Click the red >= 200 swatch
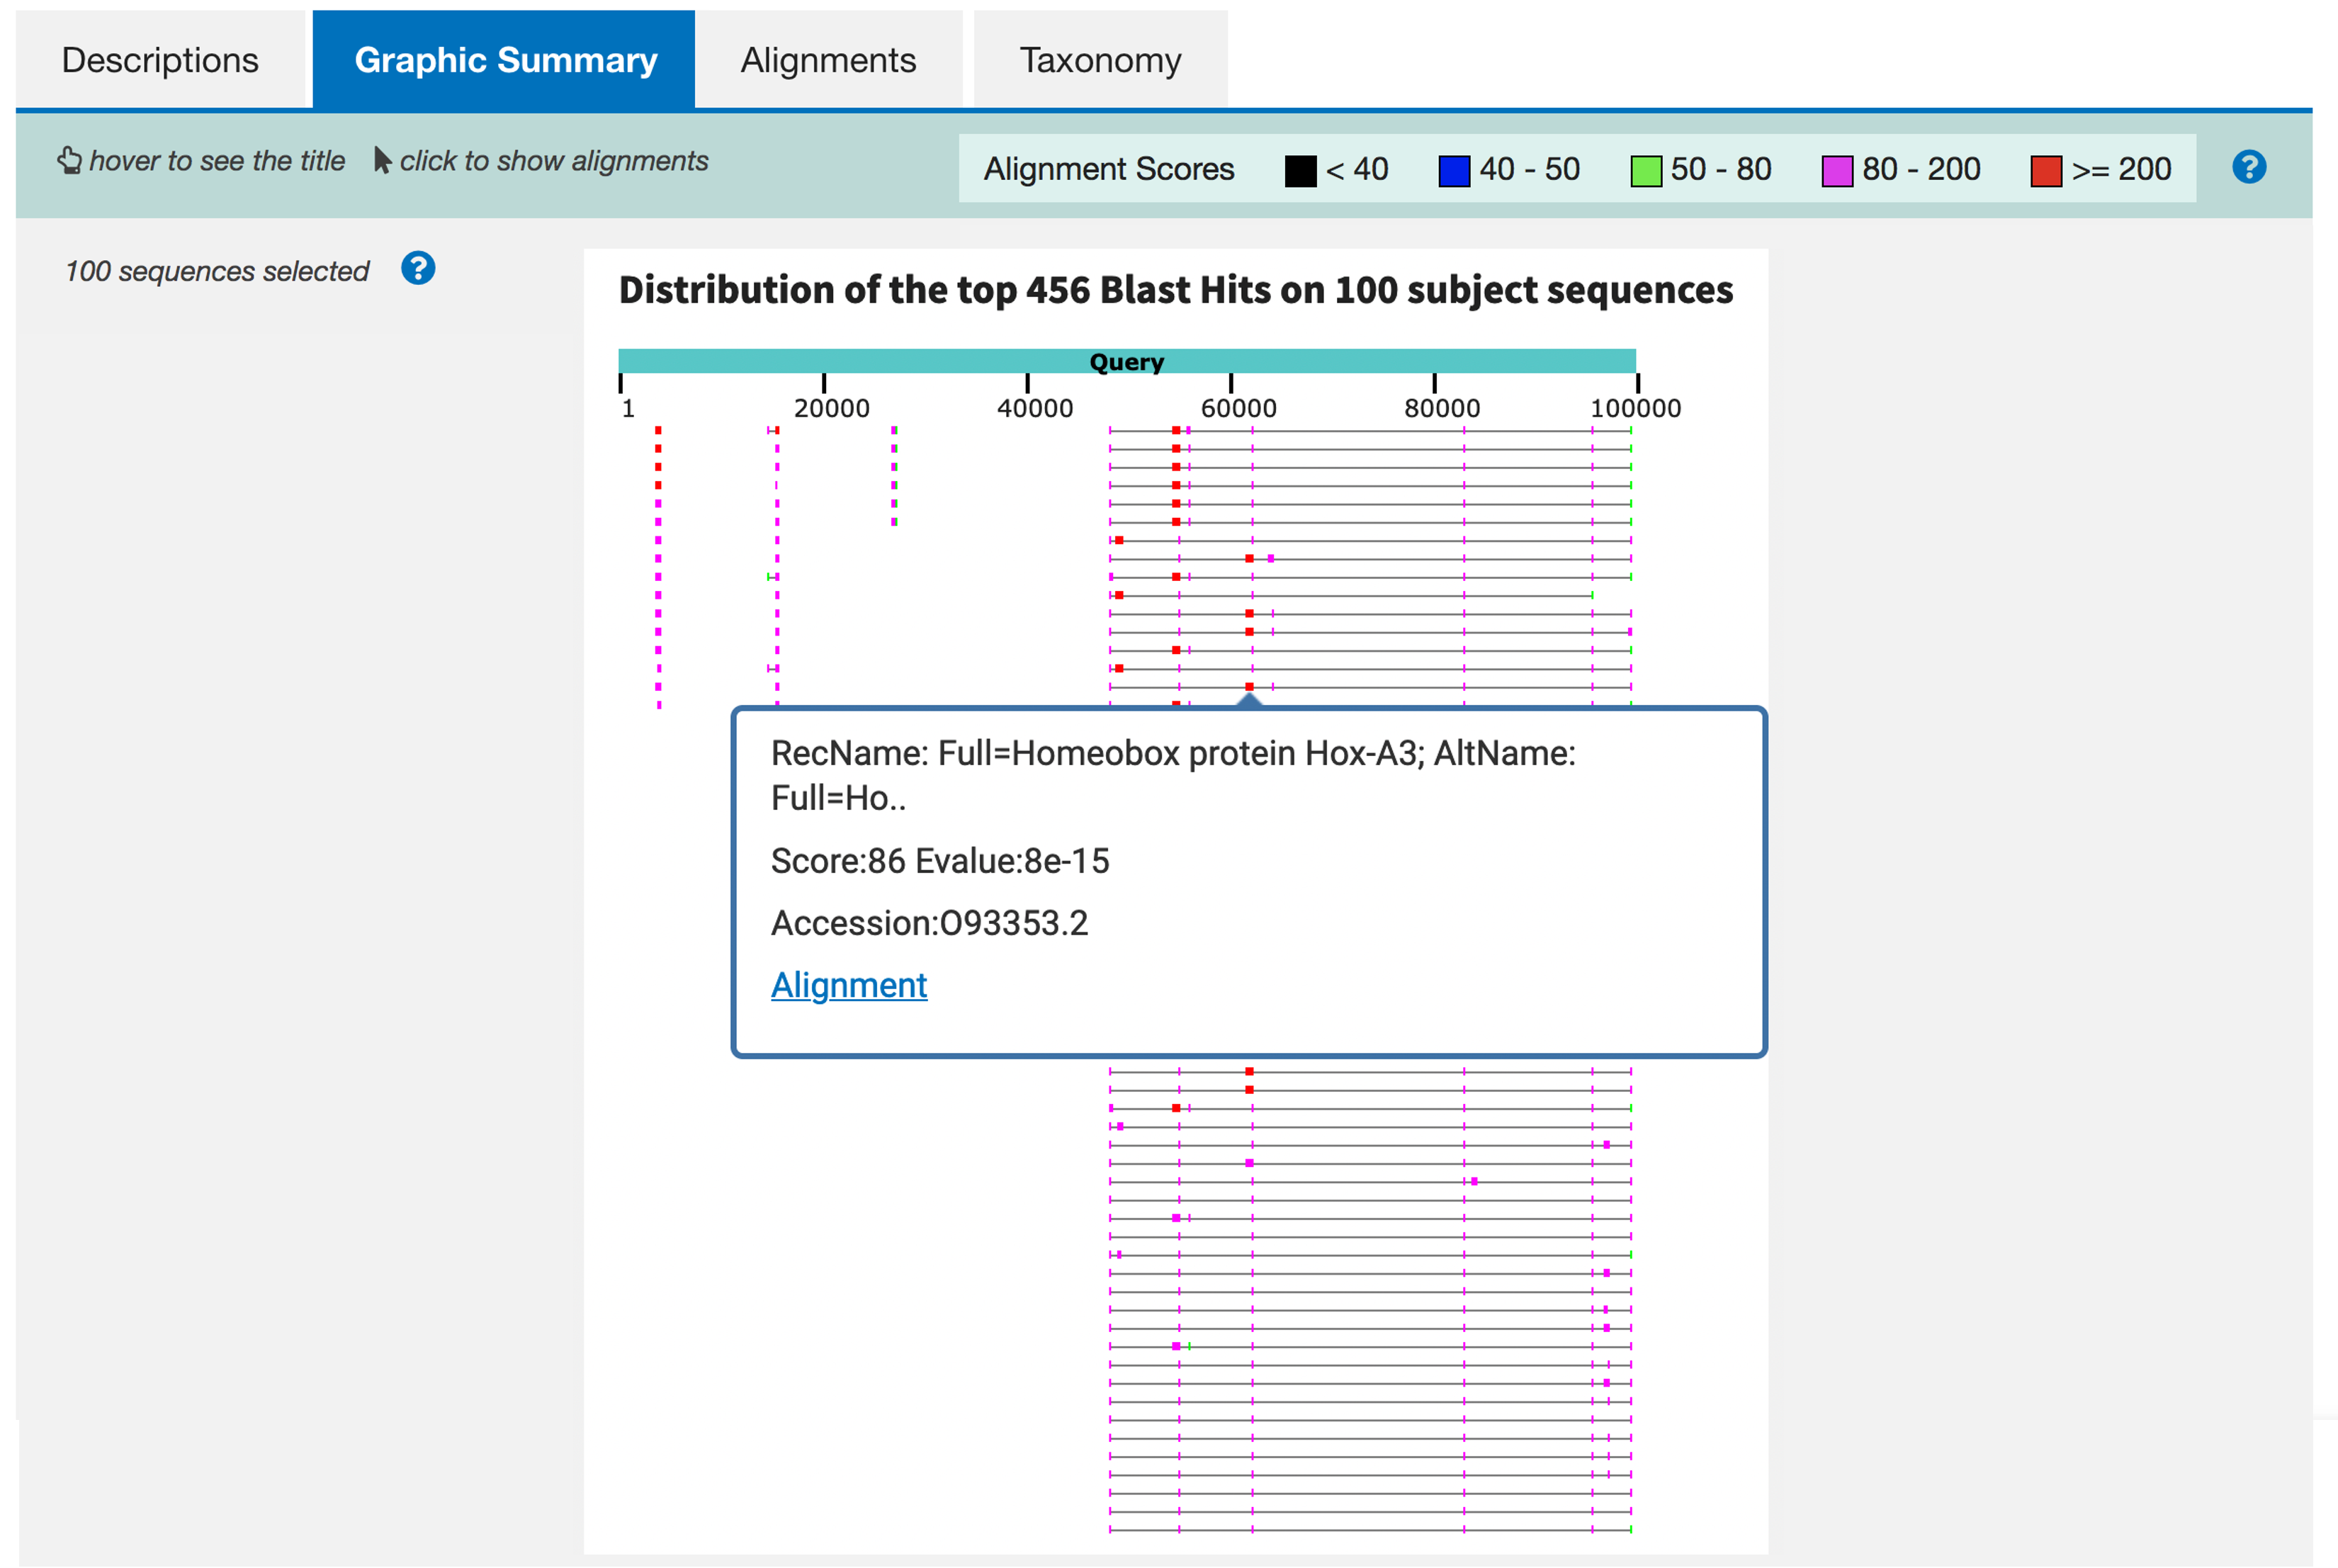 (x=2046, y=171)
